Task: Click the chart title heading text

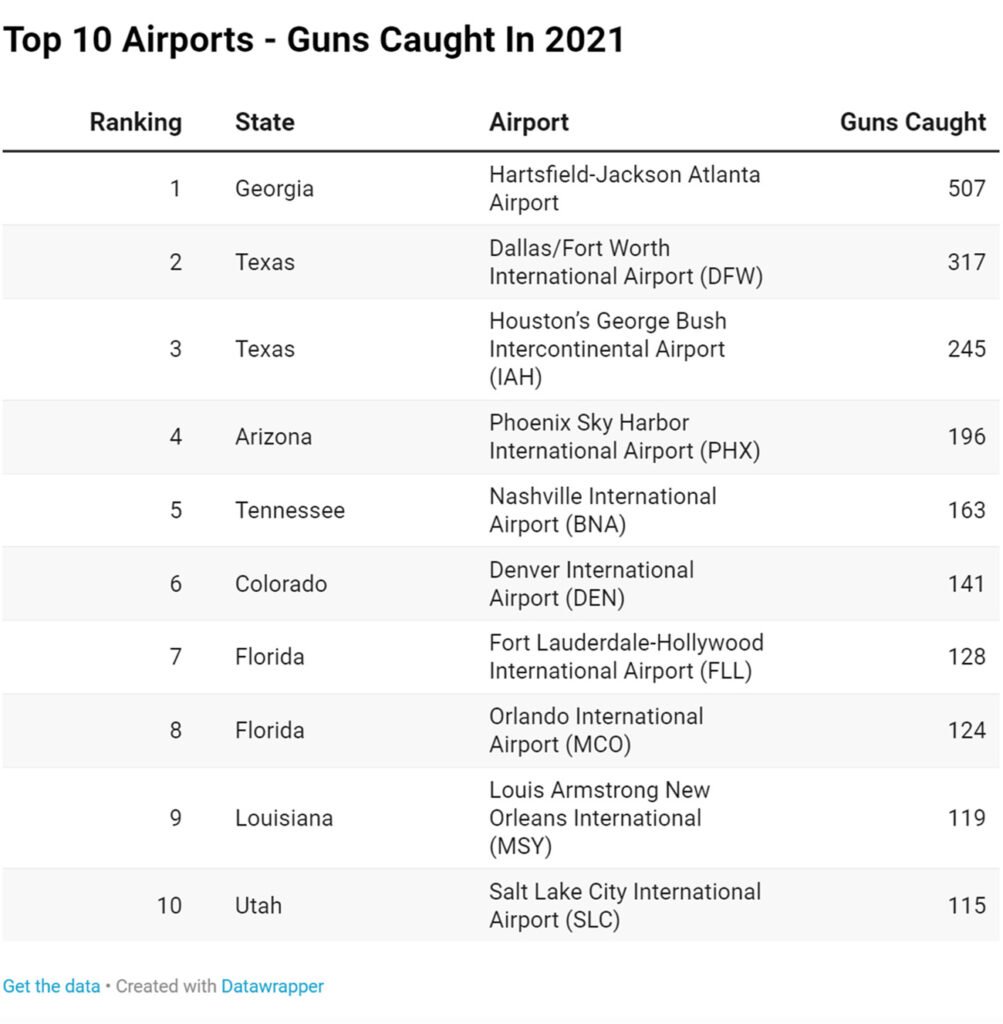Action: tap(313, 40)
